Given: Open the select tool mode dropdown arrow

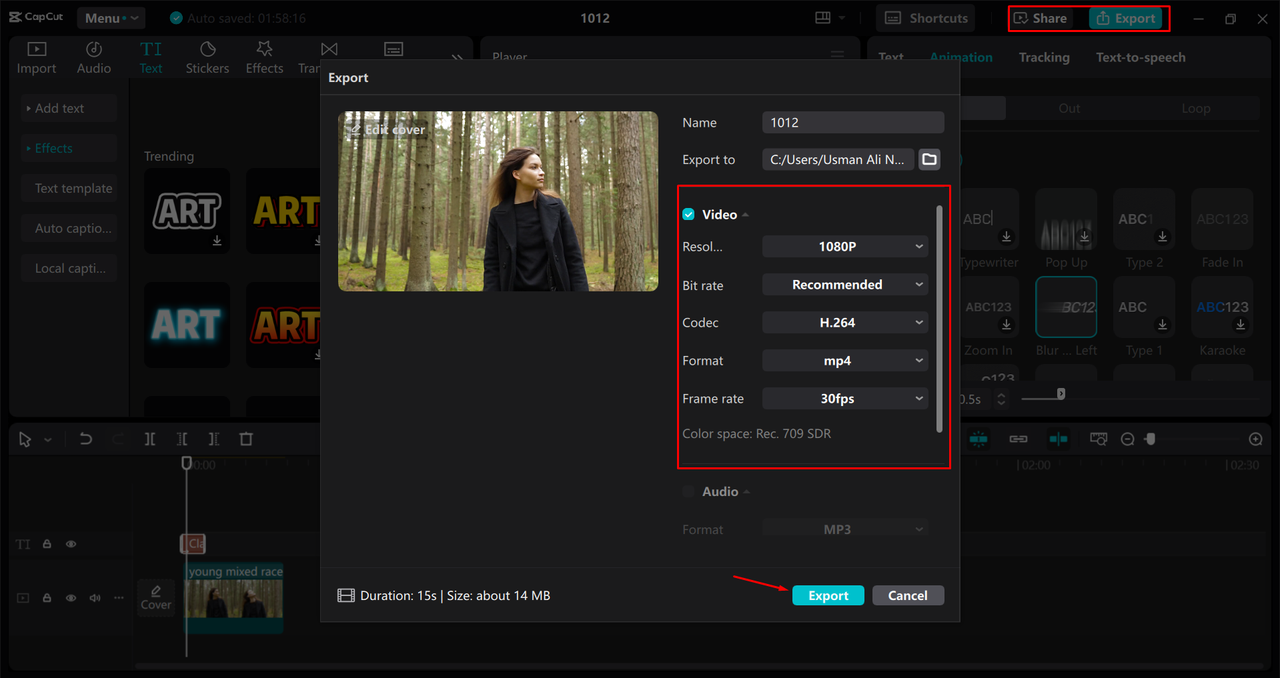Looking at the screenshot, I should point(47,440).
